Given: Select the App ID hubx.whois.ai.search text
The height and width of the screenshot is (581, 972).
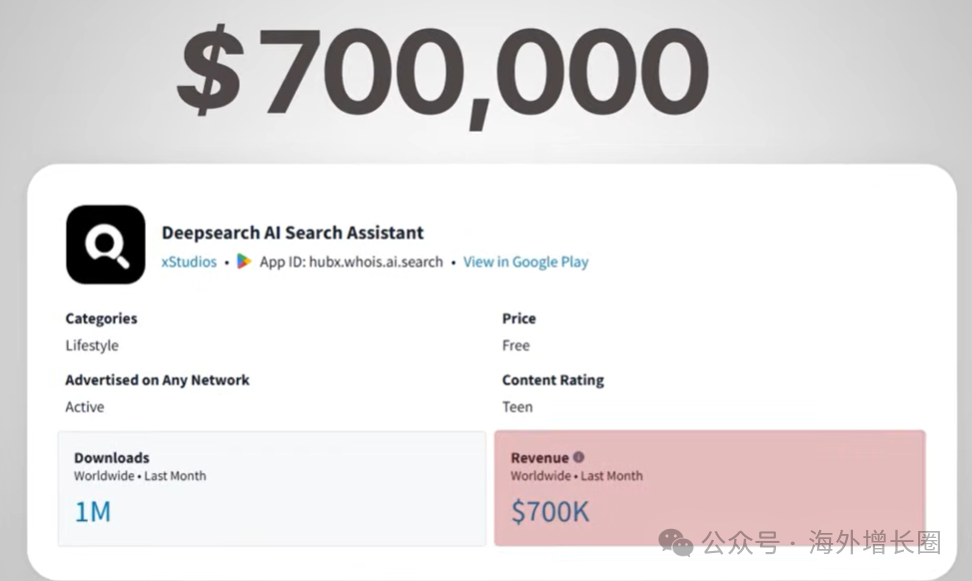Looking at the screenshot, I should click(x=351, y=262).
